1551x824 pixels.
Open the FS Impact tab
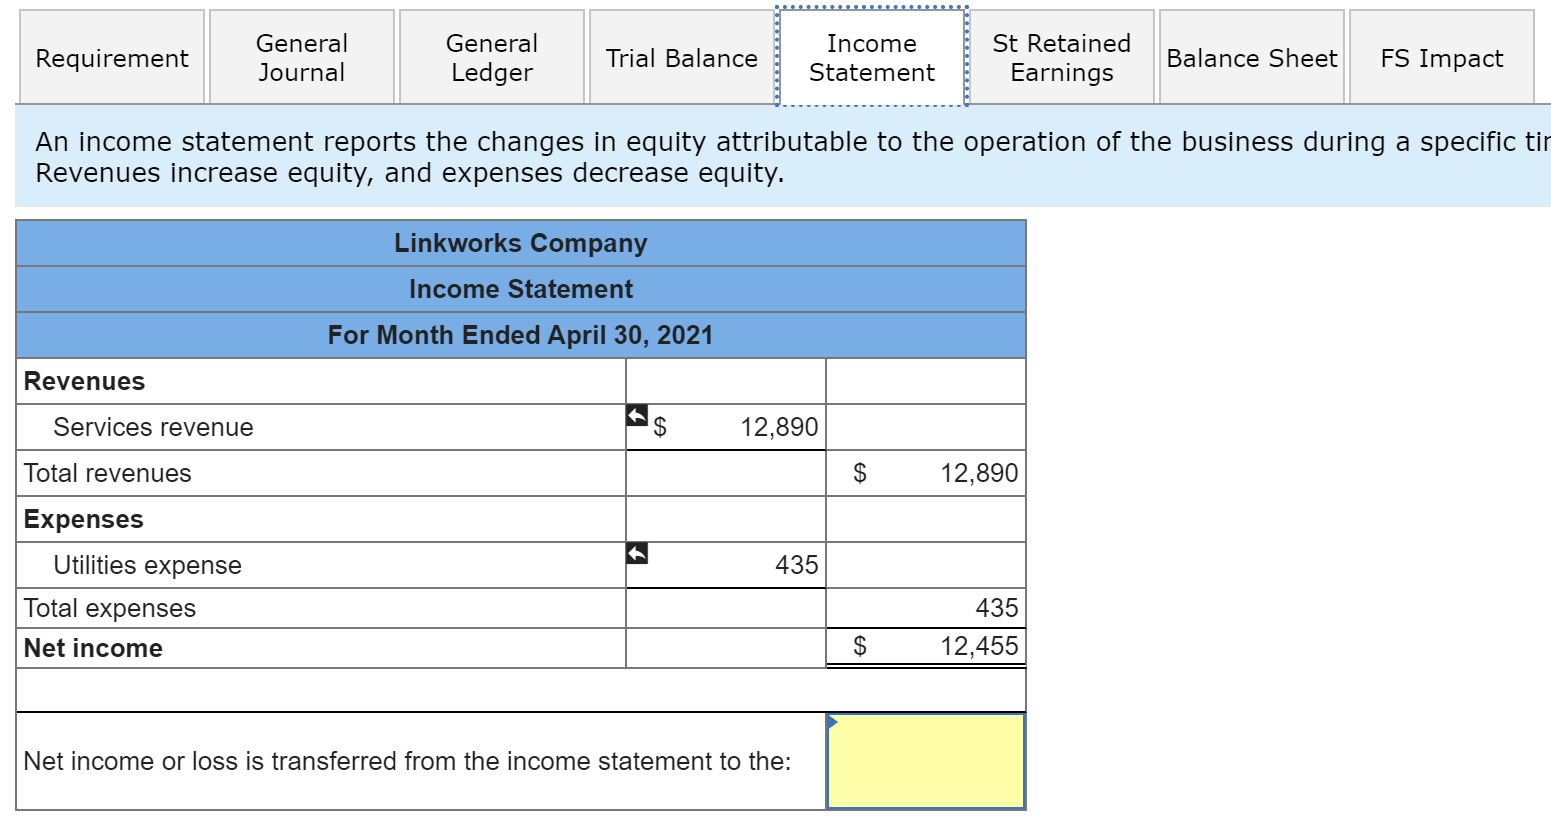click(1441, 58)
